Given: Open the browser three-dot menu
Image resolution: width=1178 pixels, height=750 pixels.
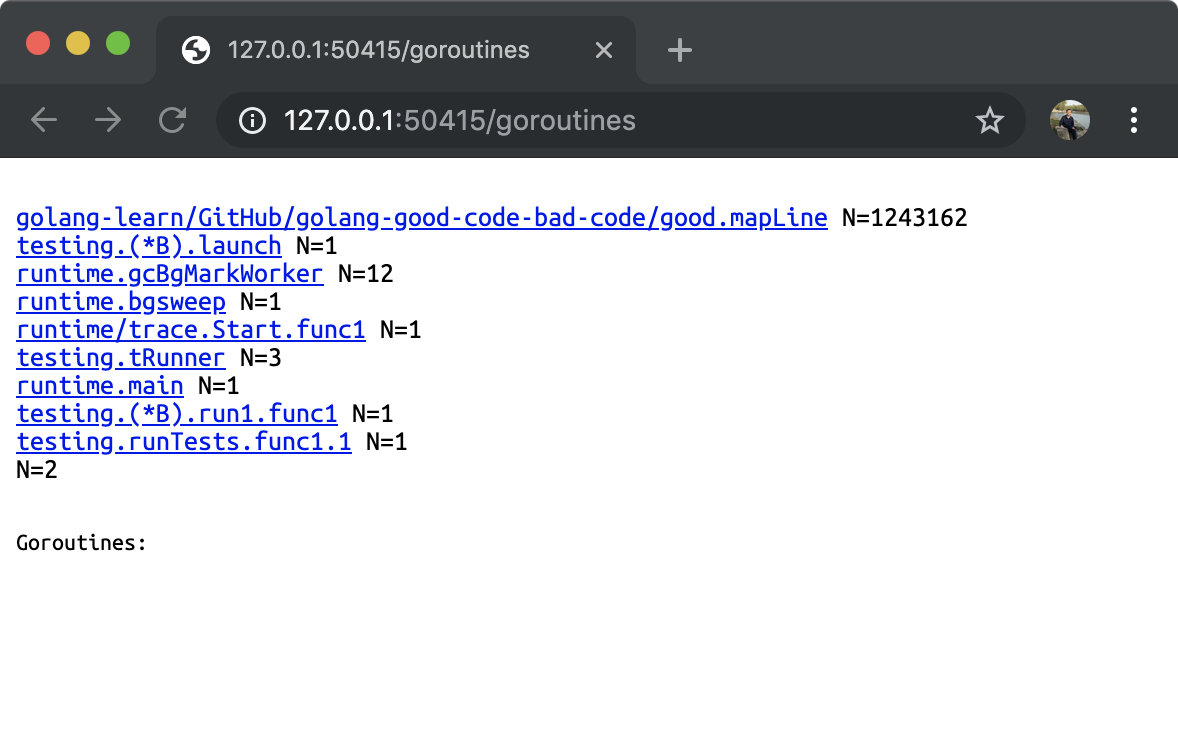Looking at the screenshot, I should (1133, 121).
